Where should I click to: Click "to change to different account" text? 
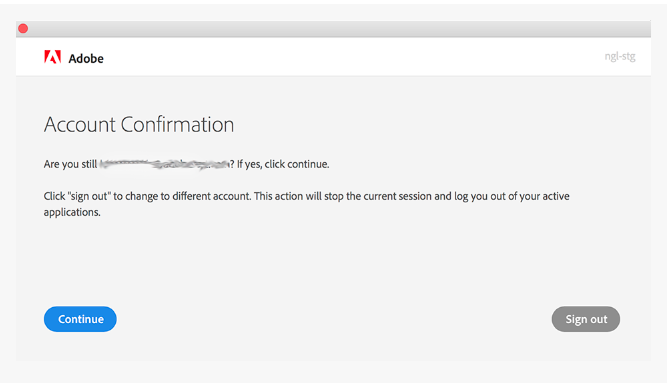pos(181,196)
